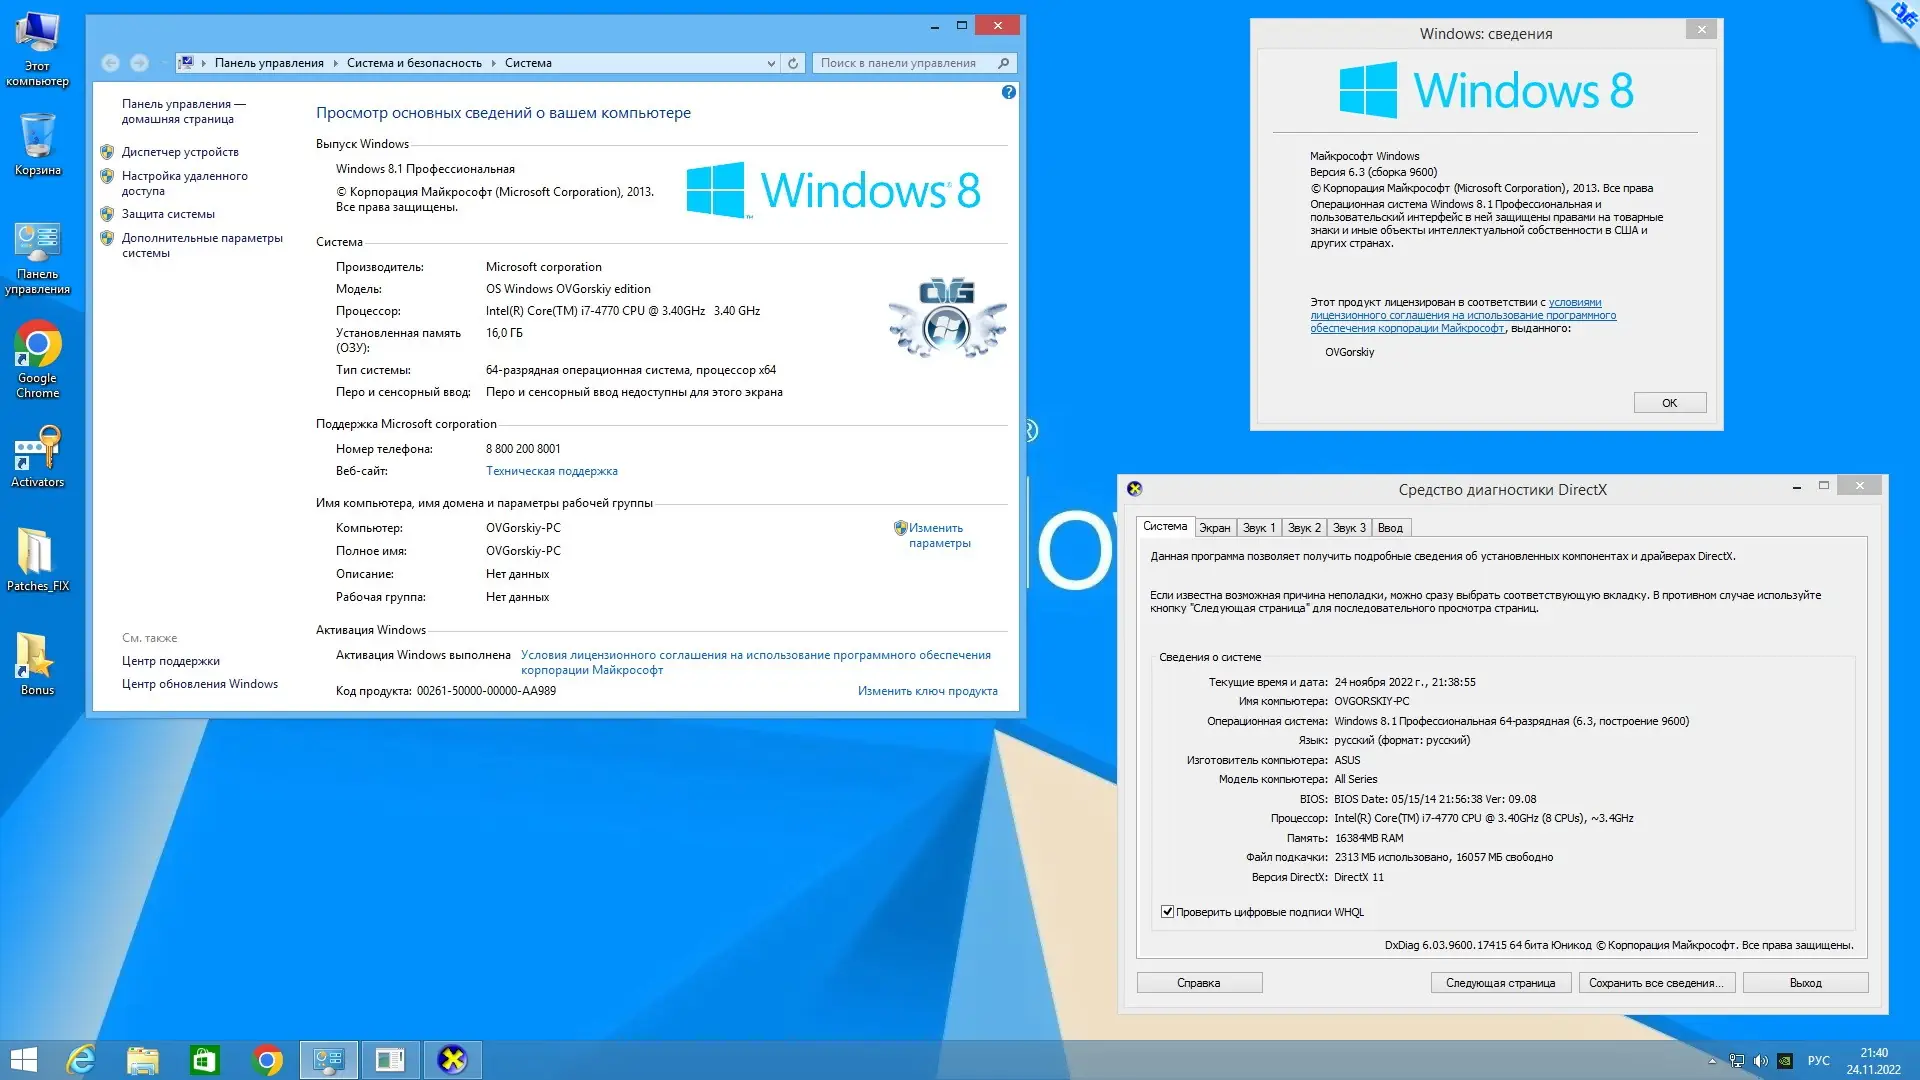
Task: Click the Следующая страница button
Action: click(1500, 983)
